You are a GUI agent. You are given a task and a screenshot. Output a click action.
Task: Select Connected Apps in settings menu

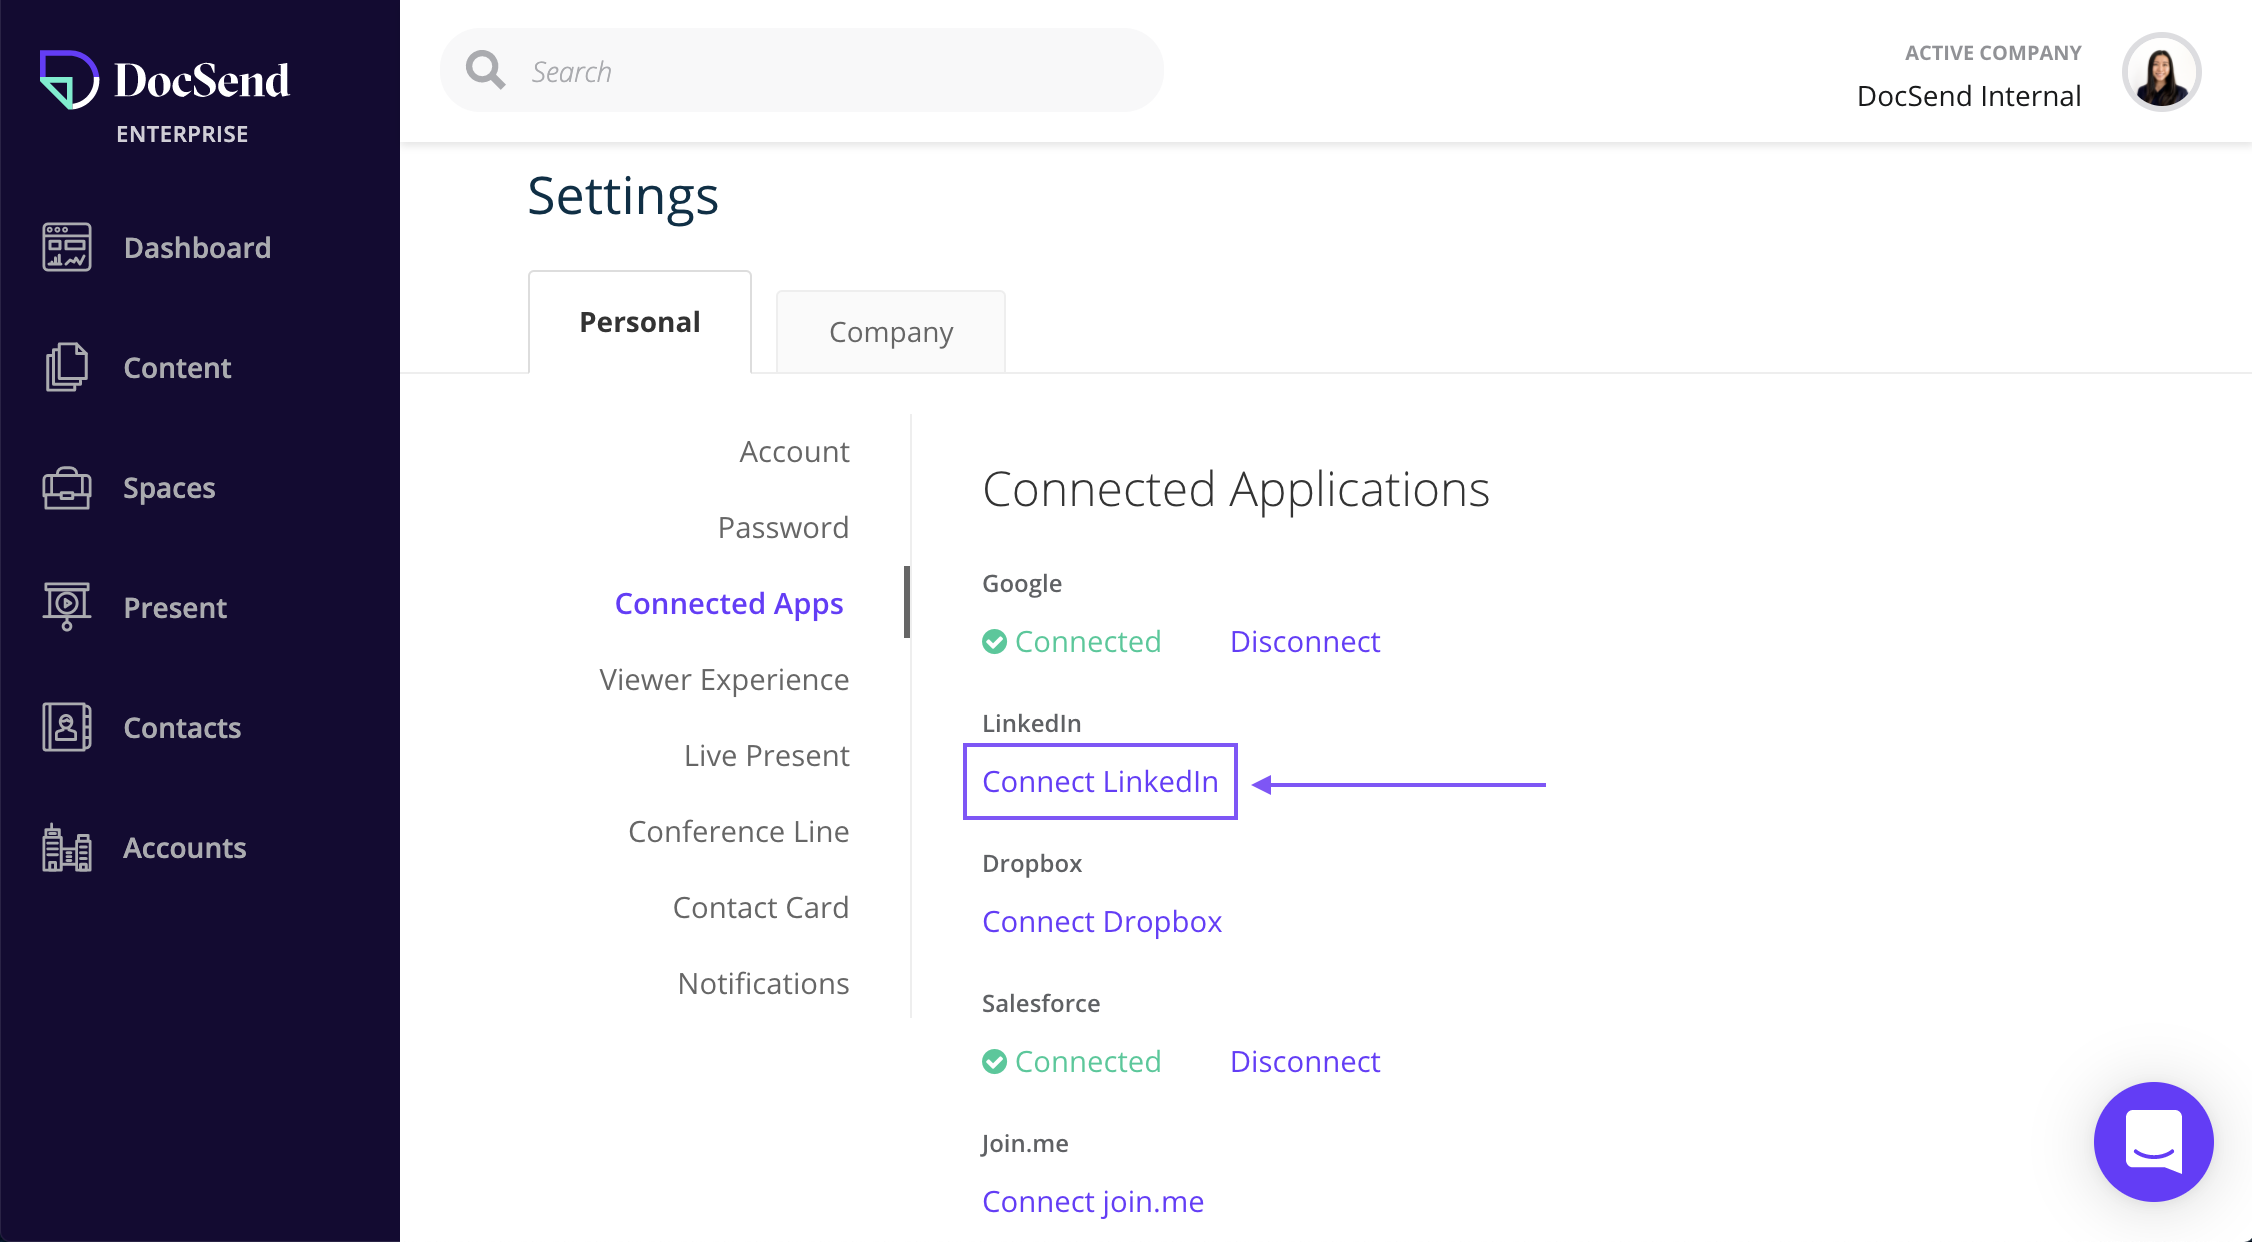(729, 604)
